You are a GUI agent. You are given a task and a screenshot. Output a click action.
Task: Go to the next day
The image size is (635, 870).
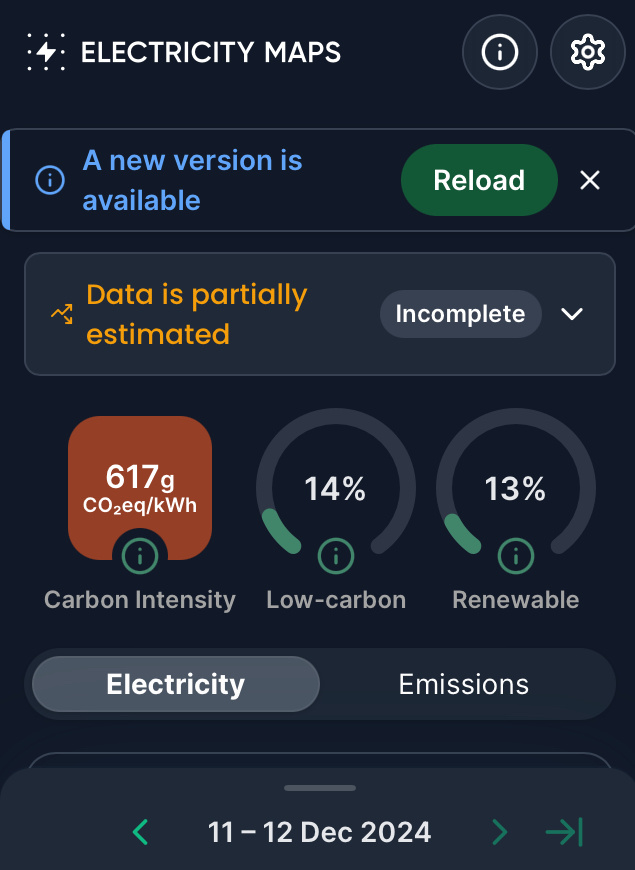[499, 831]
